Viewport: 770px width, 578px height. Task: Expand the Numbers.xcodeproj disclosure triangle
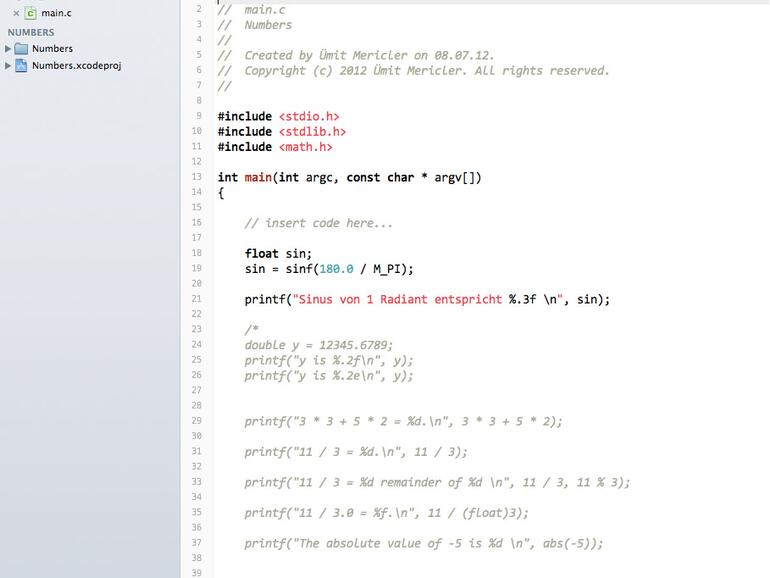[7, 65]
